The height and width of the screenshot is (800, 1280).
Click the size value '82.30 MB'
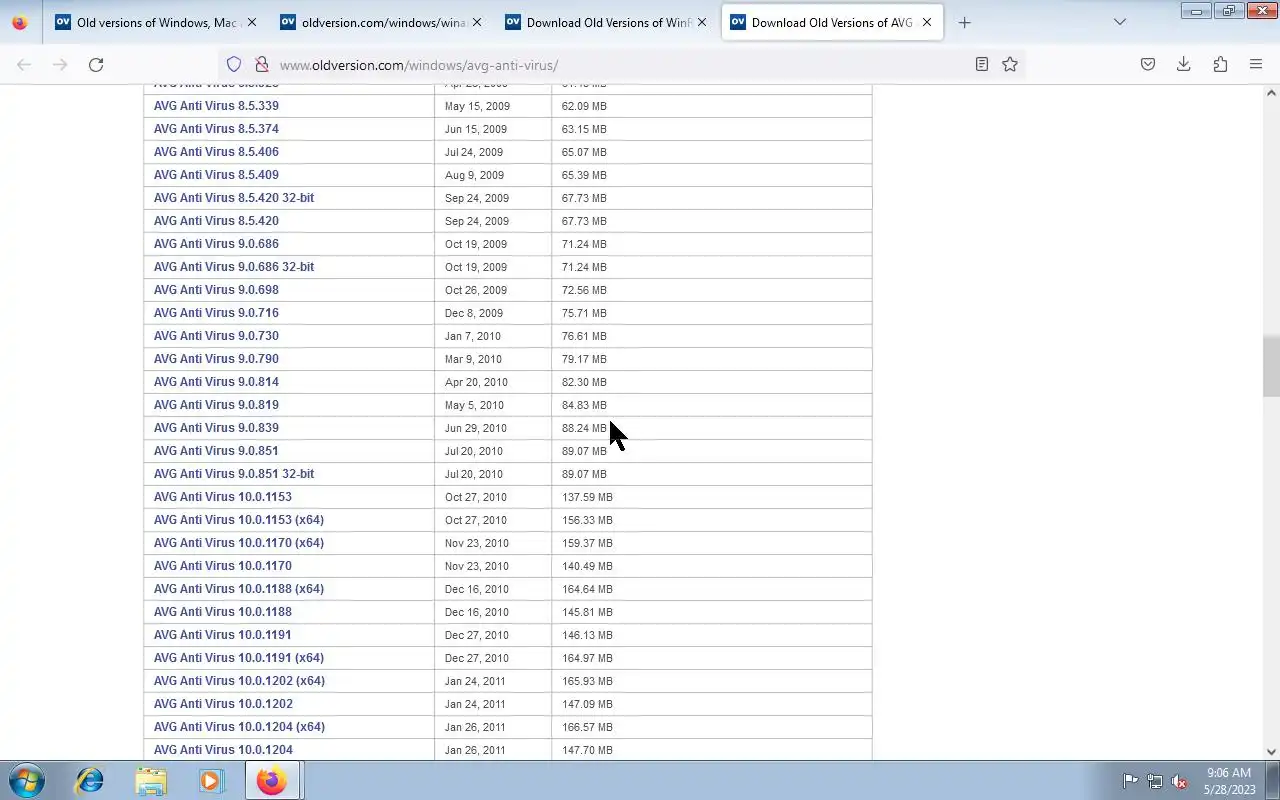pos(584,382)
